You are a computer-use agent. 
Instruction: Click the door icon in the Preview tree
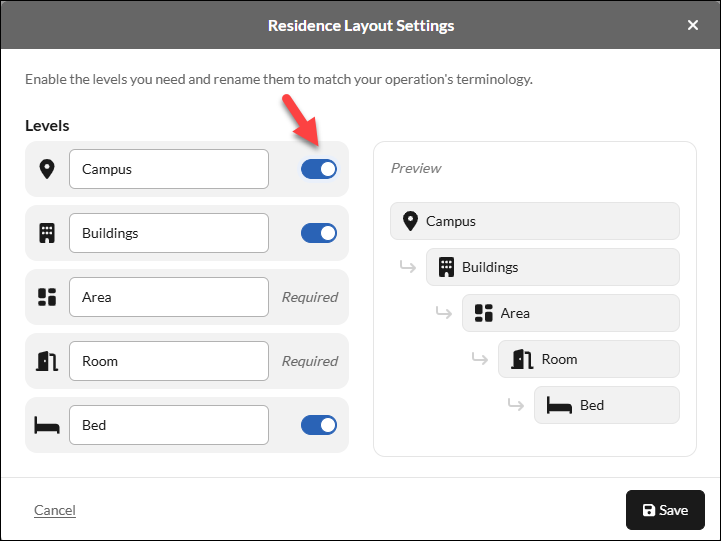coord(522,359)
